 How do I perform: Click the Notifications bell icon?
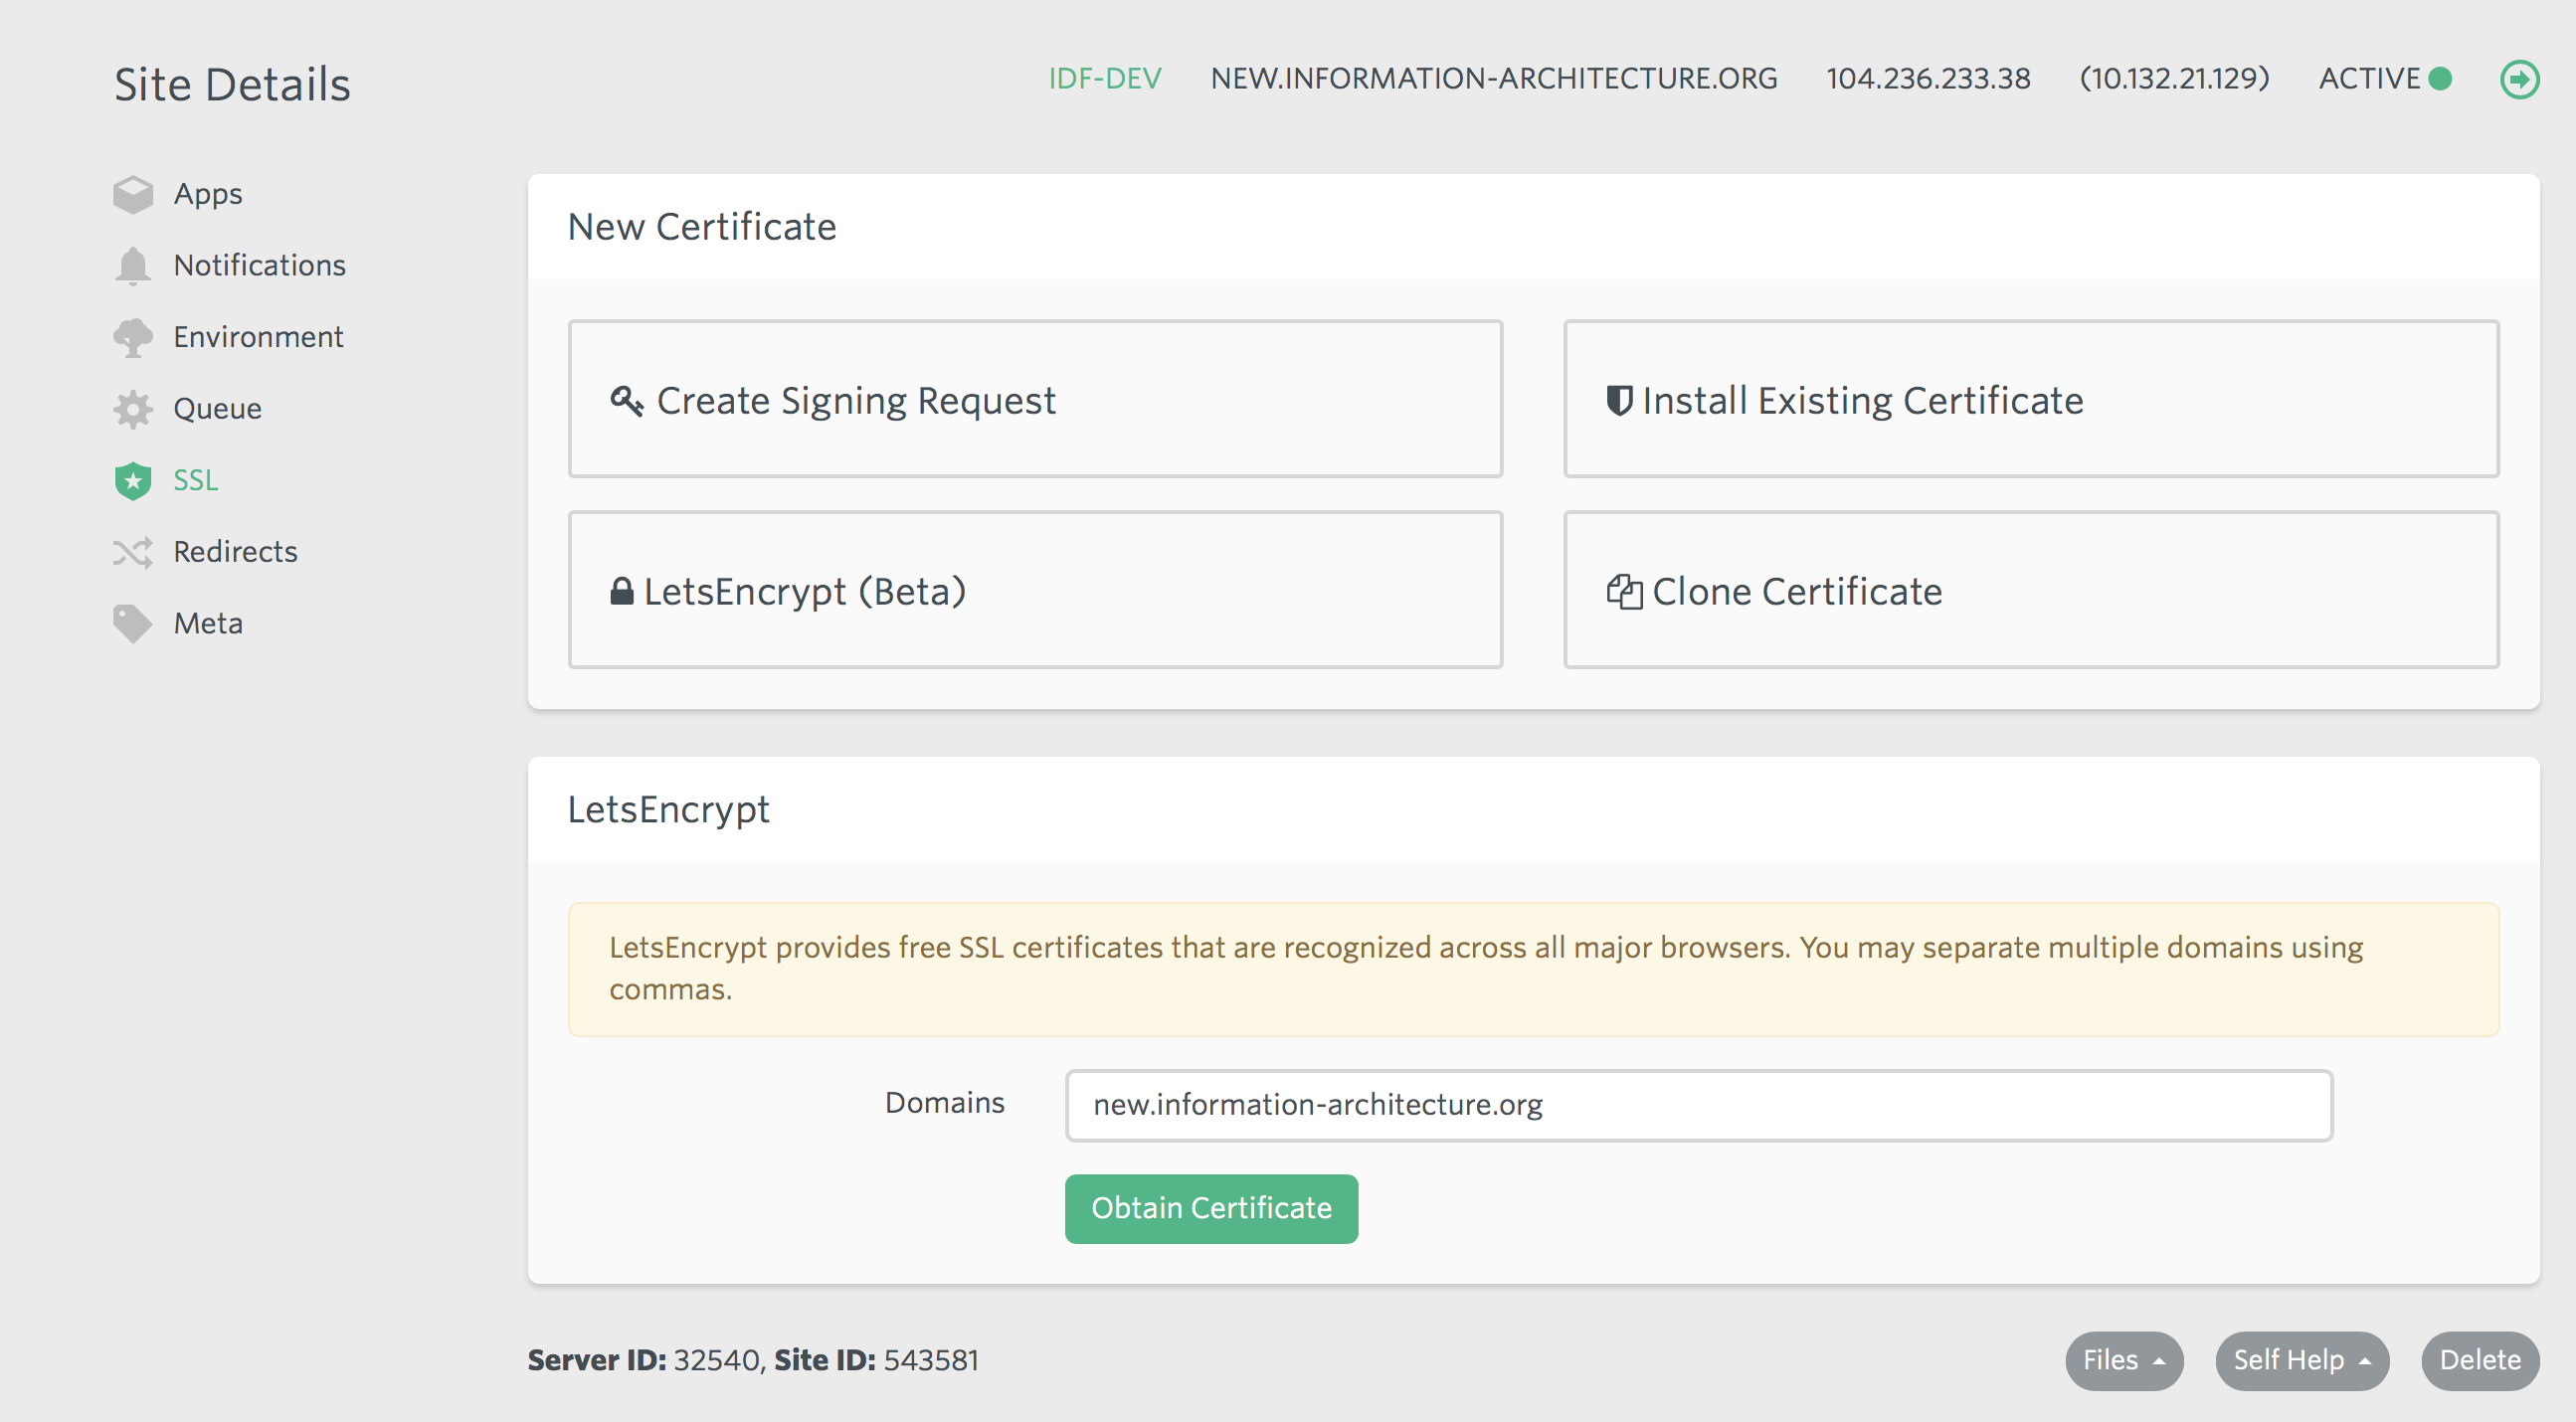point(132,266)
